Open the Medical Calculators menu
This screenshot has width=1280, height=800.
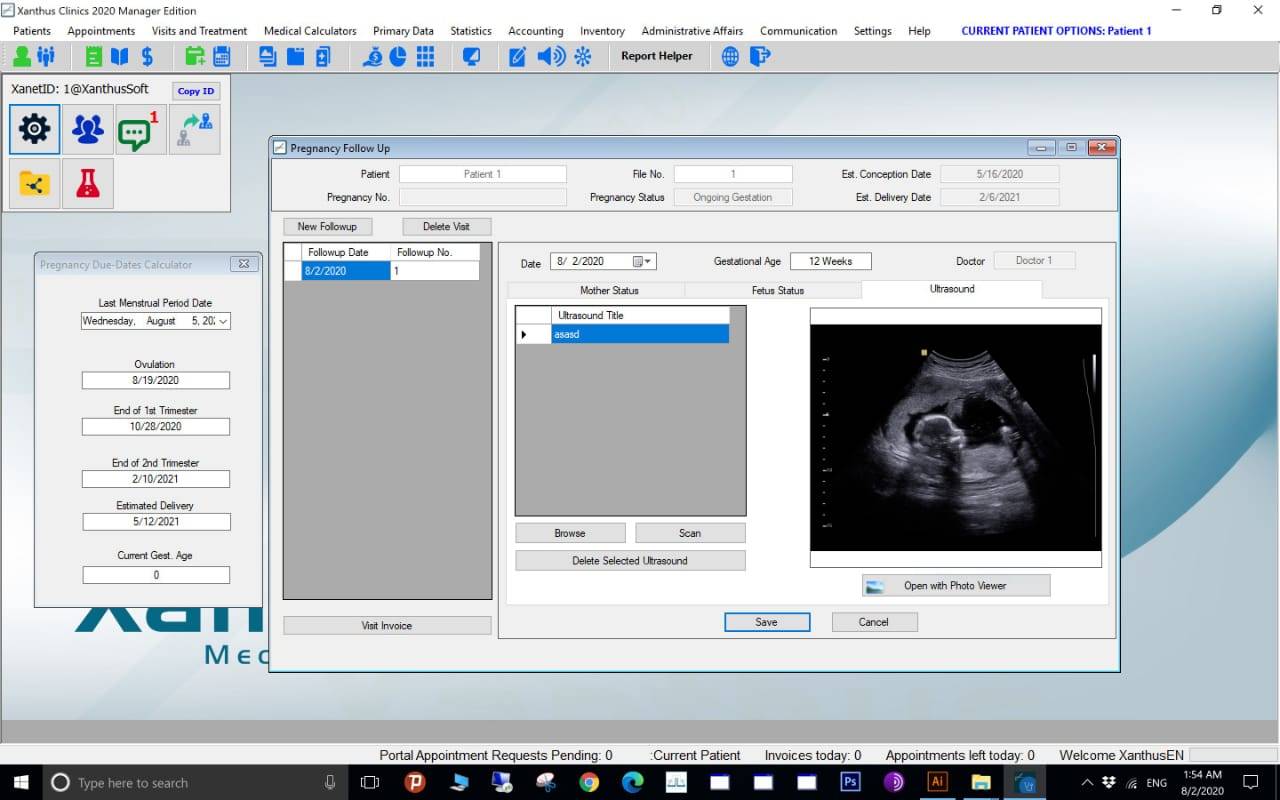pyautogui.click(x=310, y=31)
